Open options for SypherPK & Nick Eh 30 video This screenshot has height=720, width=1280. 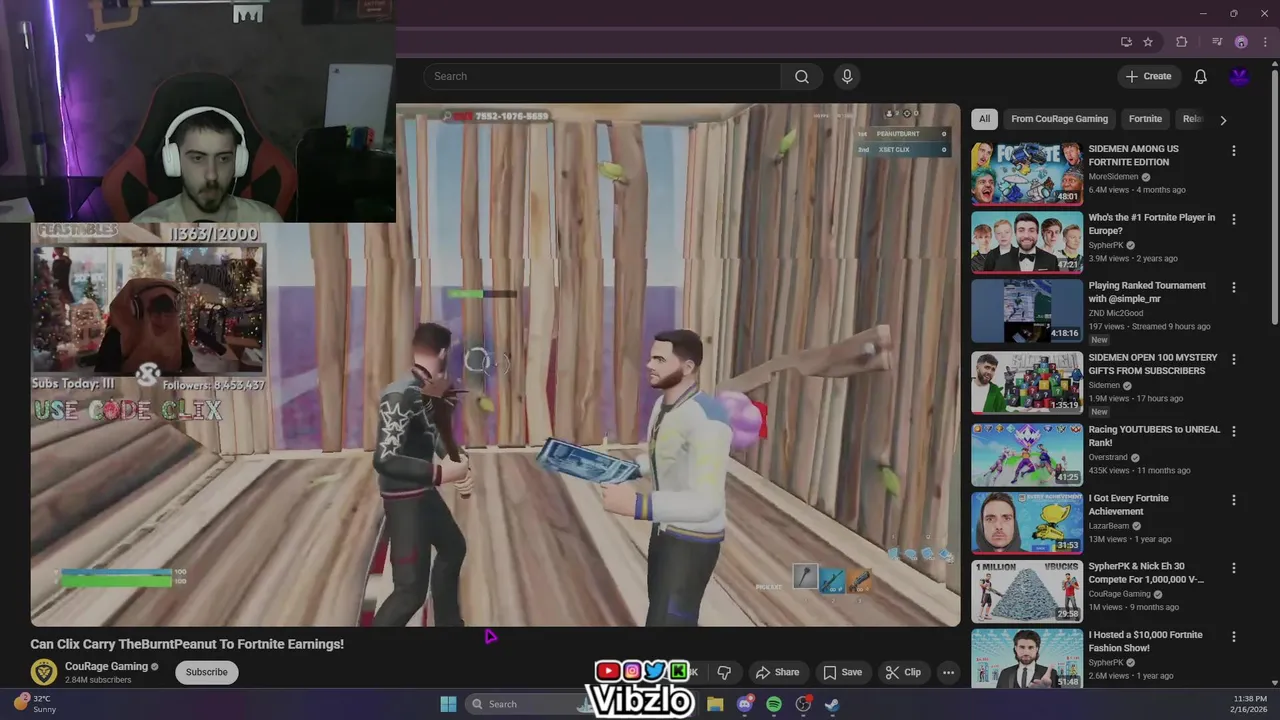[x=1233, y=568]
